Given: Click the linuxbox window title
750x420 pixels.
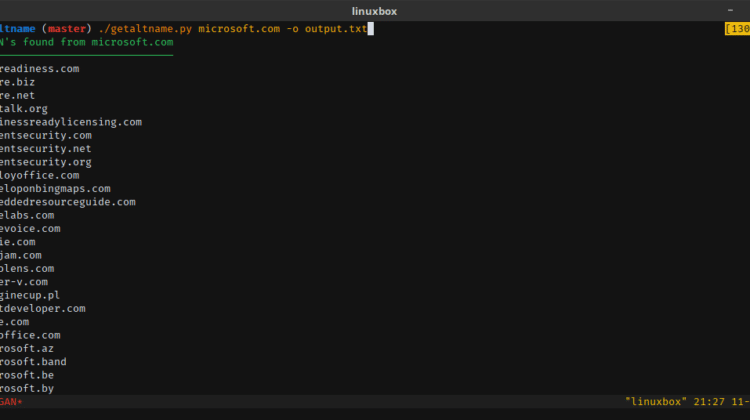Looking at the screenshot, I should click(x=375, y=11).
